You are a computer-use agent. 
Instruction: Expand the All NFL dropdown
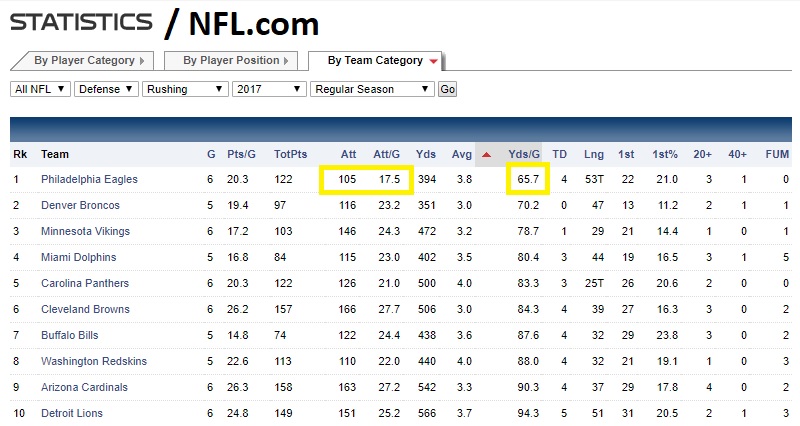click(x=40, y=89)
